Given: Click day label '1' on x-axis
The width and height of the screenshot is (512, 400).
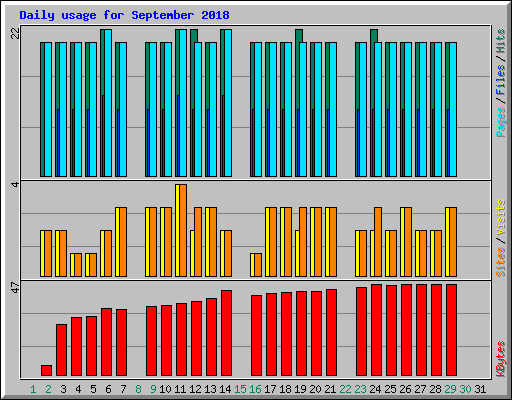Looking at the screenshot, I should [x=33, y=389].
